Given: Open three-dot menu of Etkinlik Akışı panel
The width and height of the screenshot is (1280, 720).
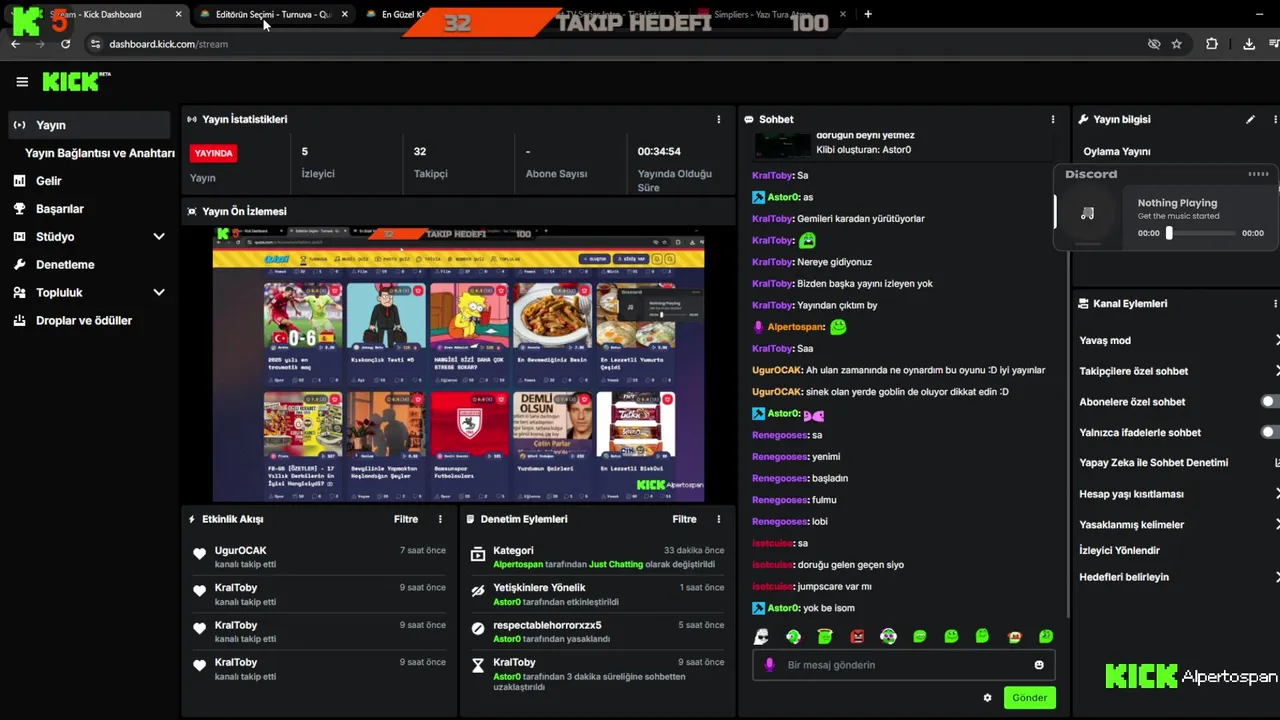Looking at the screenshot, I should point(440,519).
